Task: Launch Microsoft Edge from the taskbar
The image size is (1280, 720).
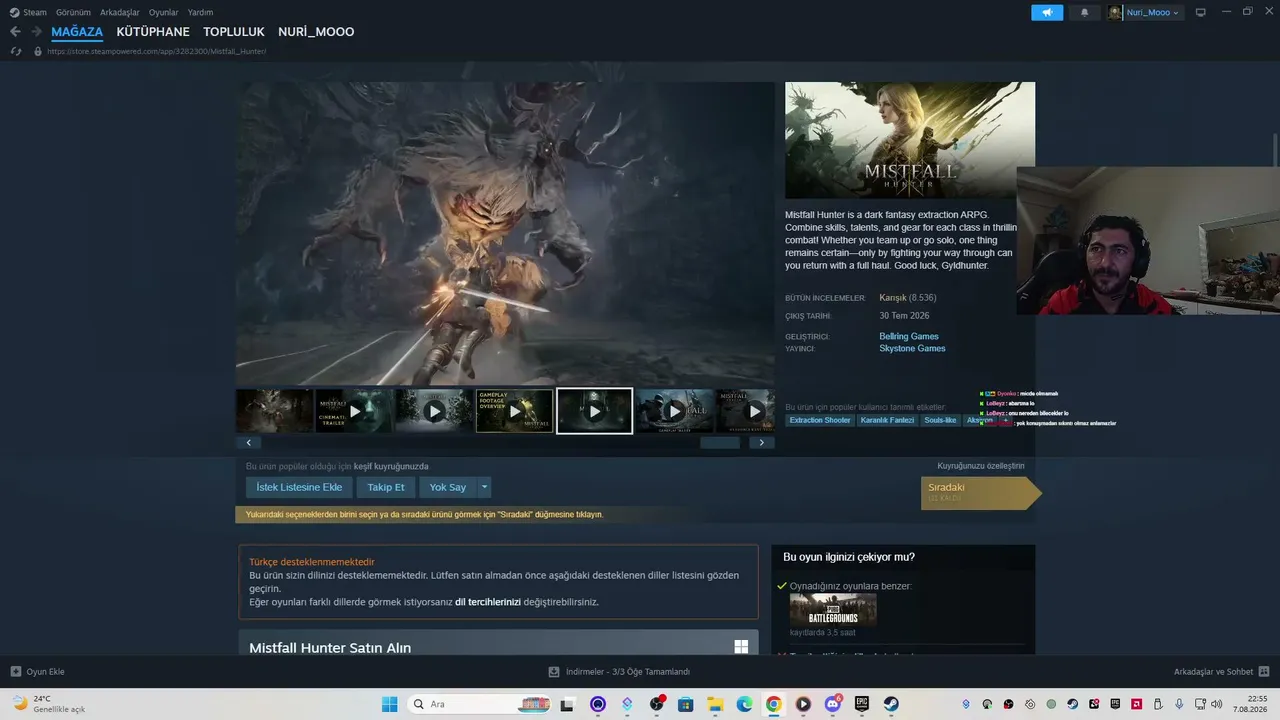Action: tap(745, 704)
